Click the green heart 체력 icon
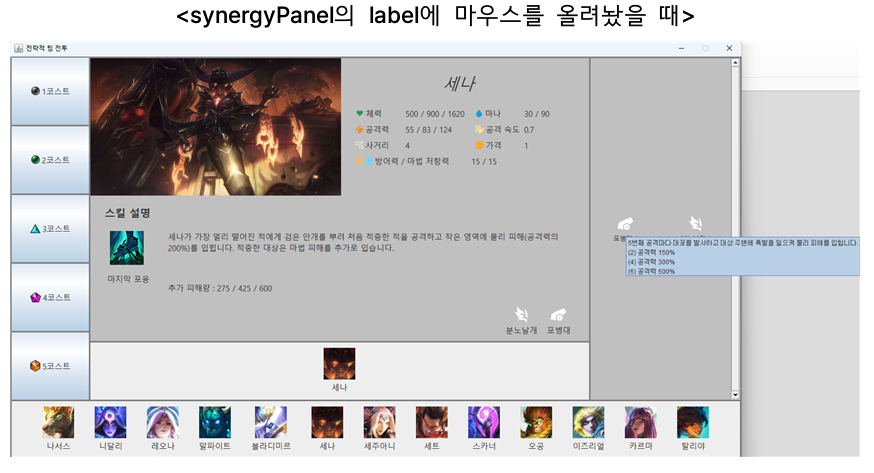The height and width of the screenshot is (473, 874). coord(360,113)
